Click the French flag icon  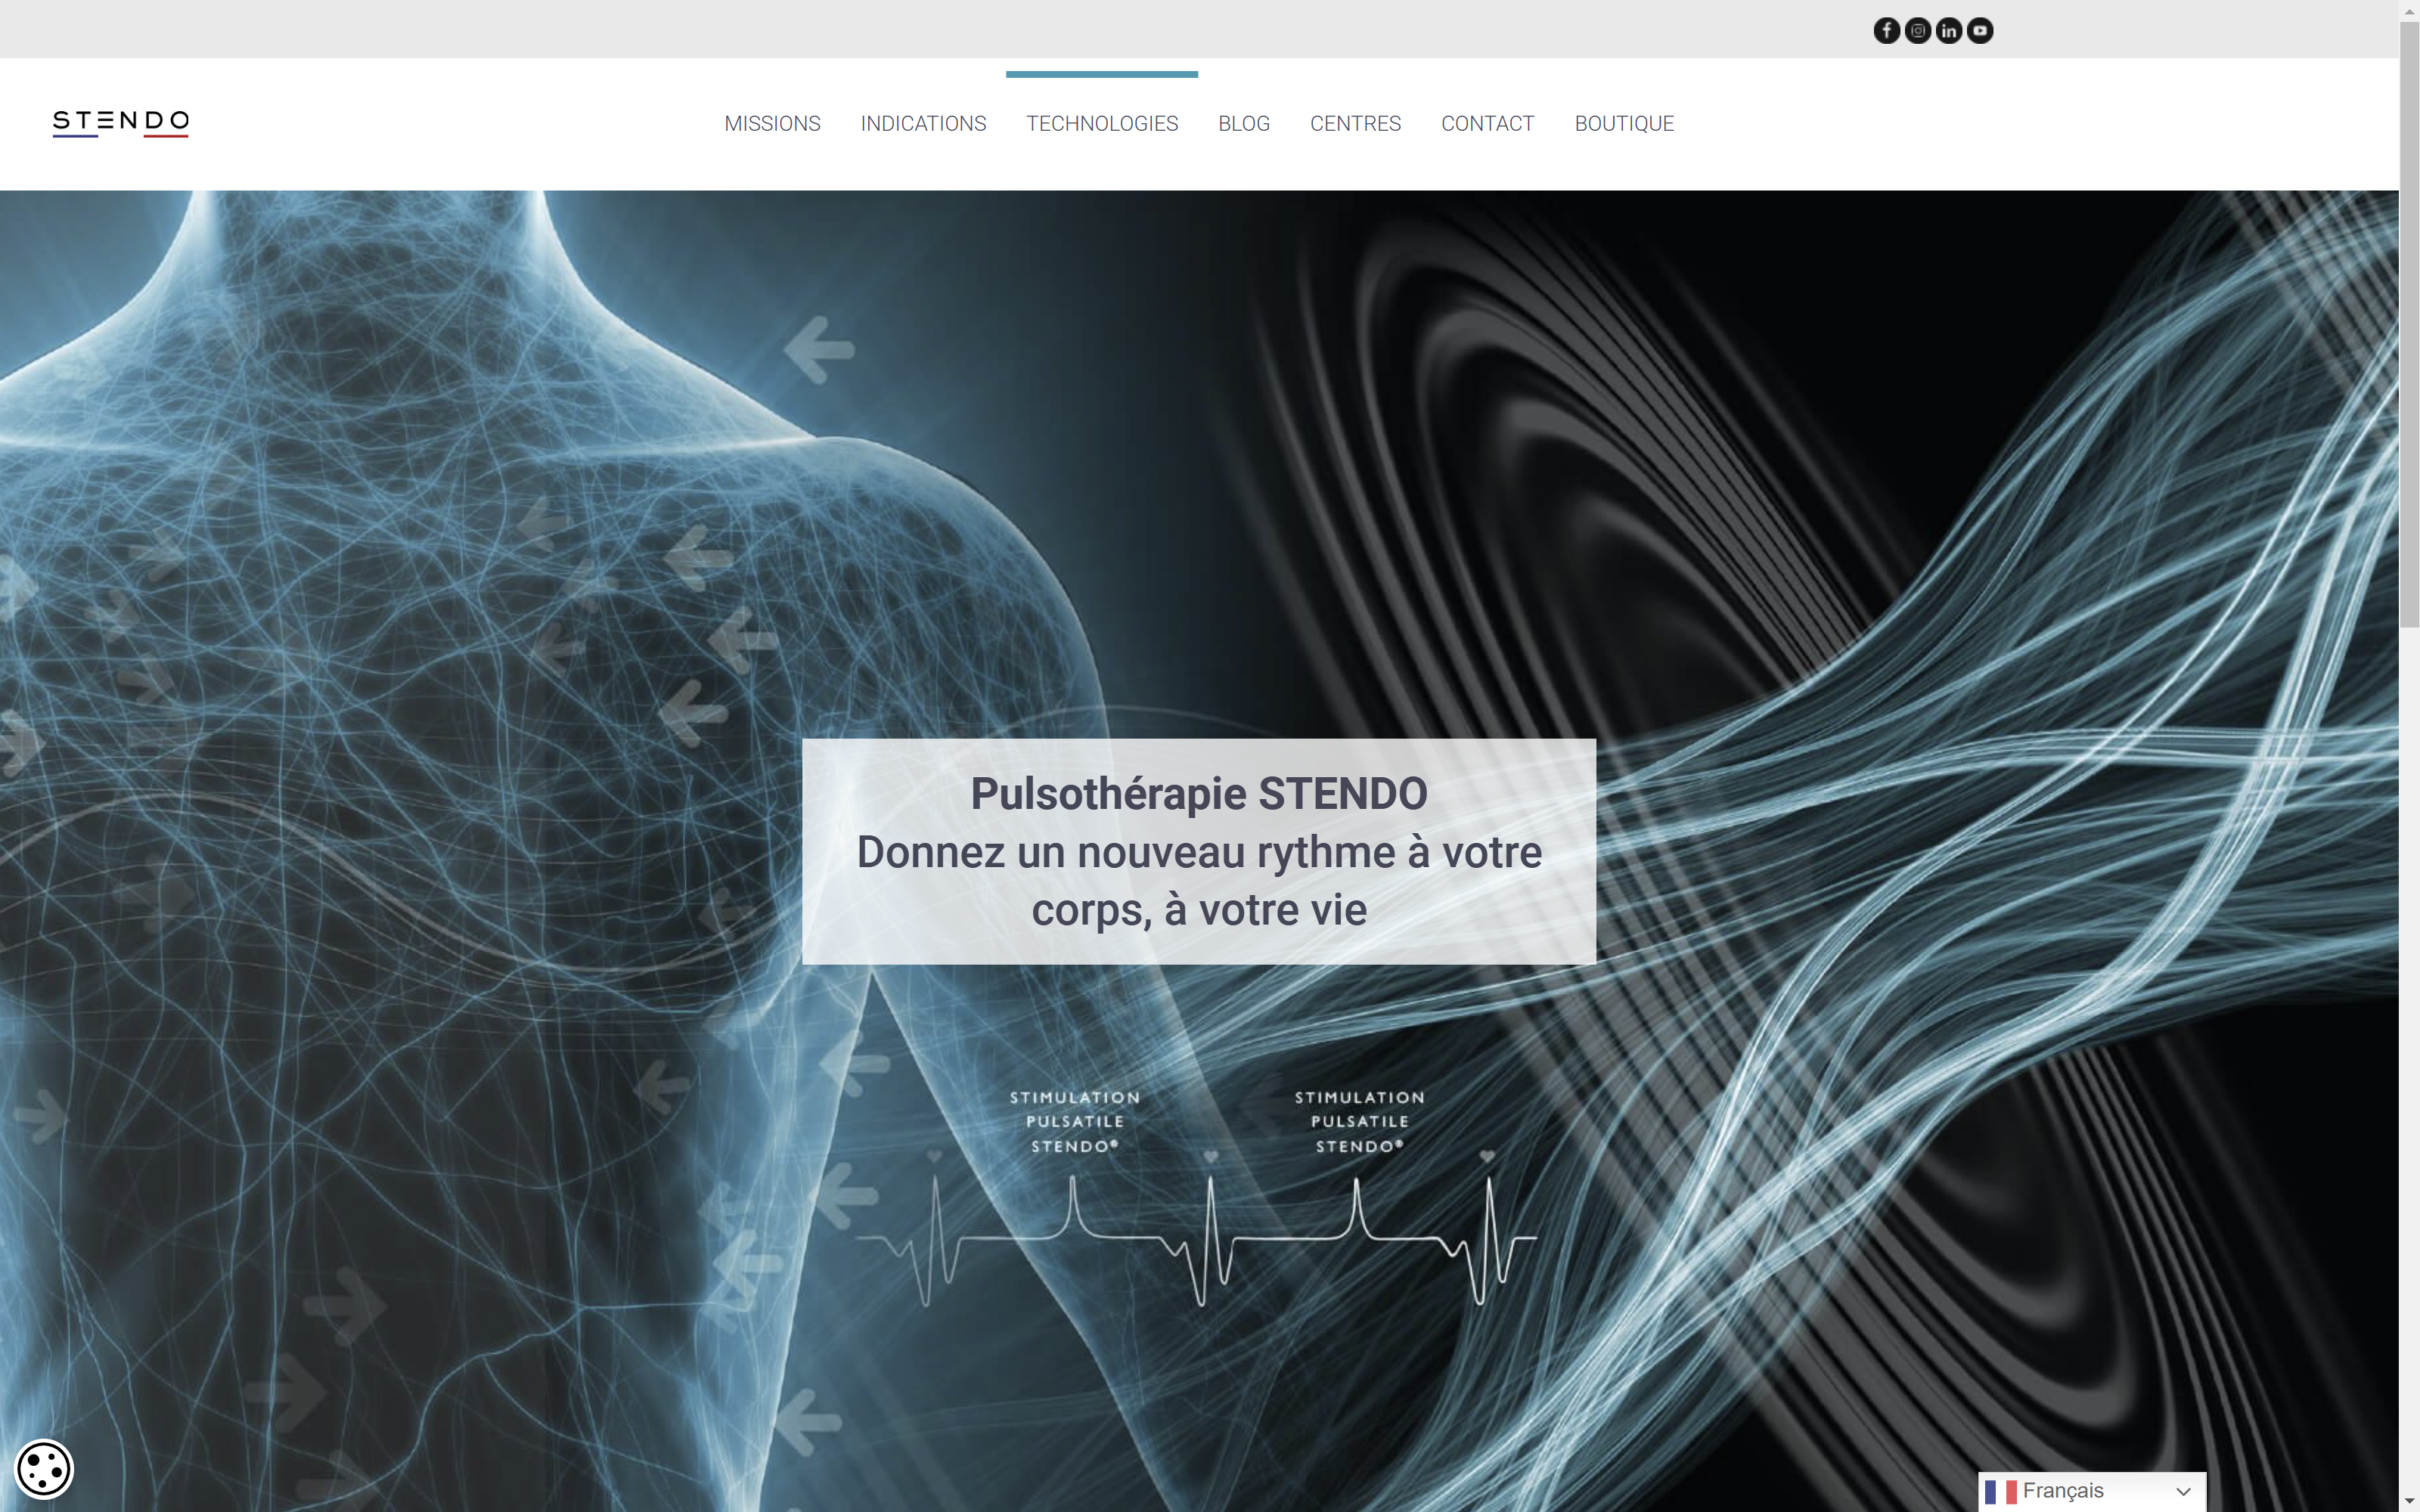pos(2001,1492)
